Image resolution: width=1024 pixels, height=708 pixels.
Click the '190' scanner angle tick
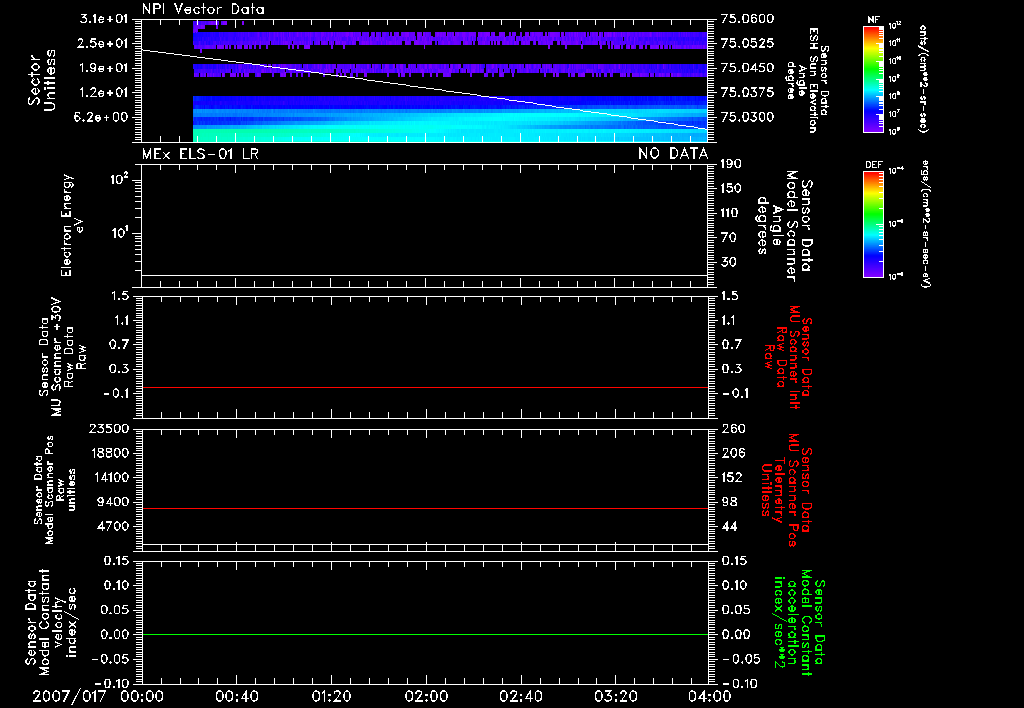click(x=731, y=164)
